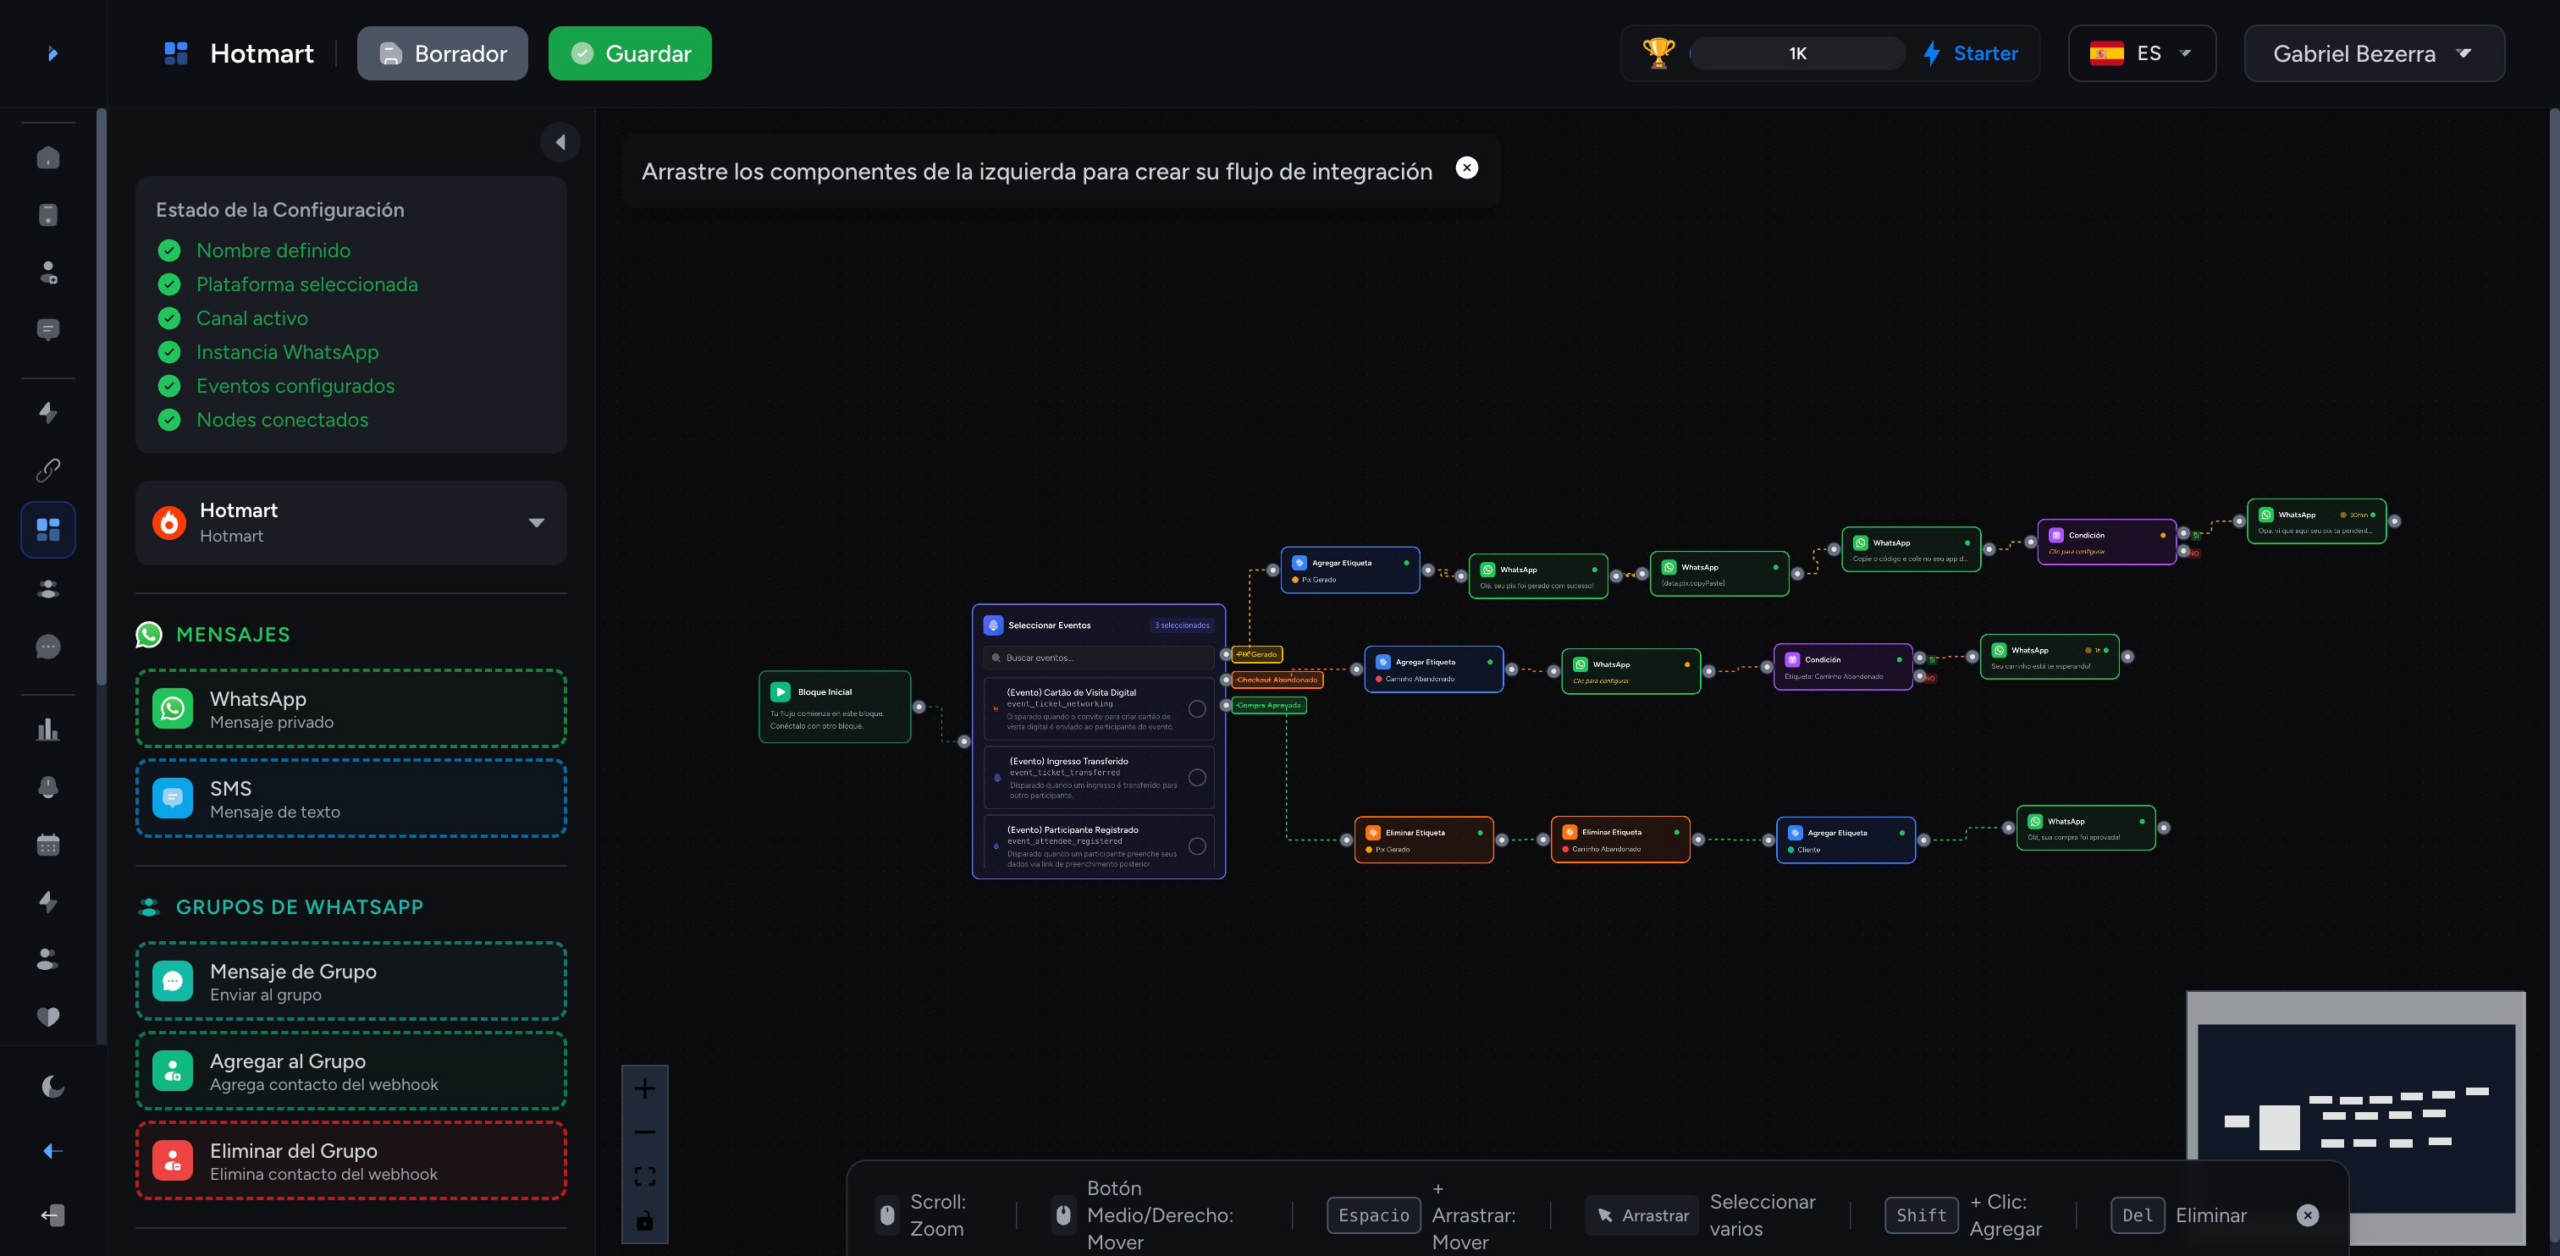The width and height of the screenshot is (2560, 1256).
Task: Select the Bloque Inicial node
Action: [835, 707]
